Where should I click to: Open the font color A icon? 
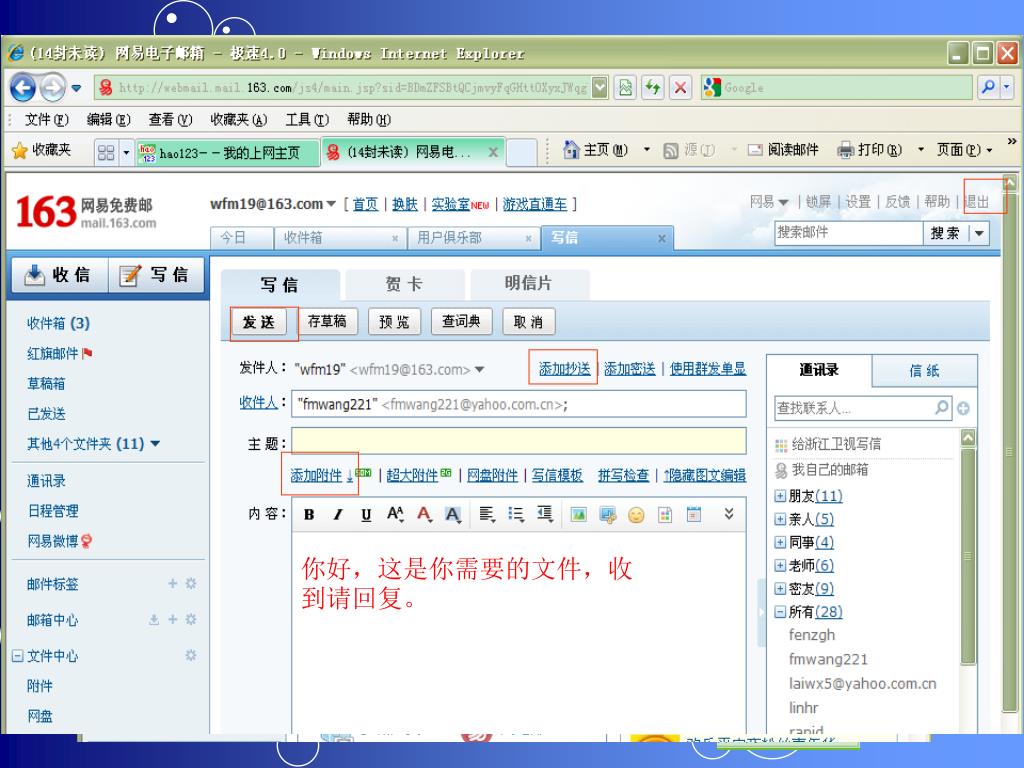pyautogui.click(x=424, y=515)
